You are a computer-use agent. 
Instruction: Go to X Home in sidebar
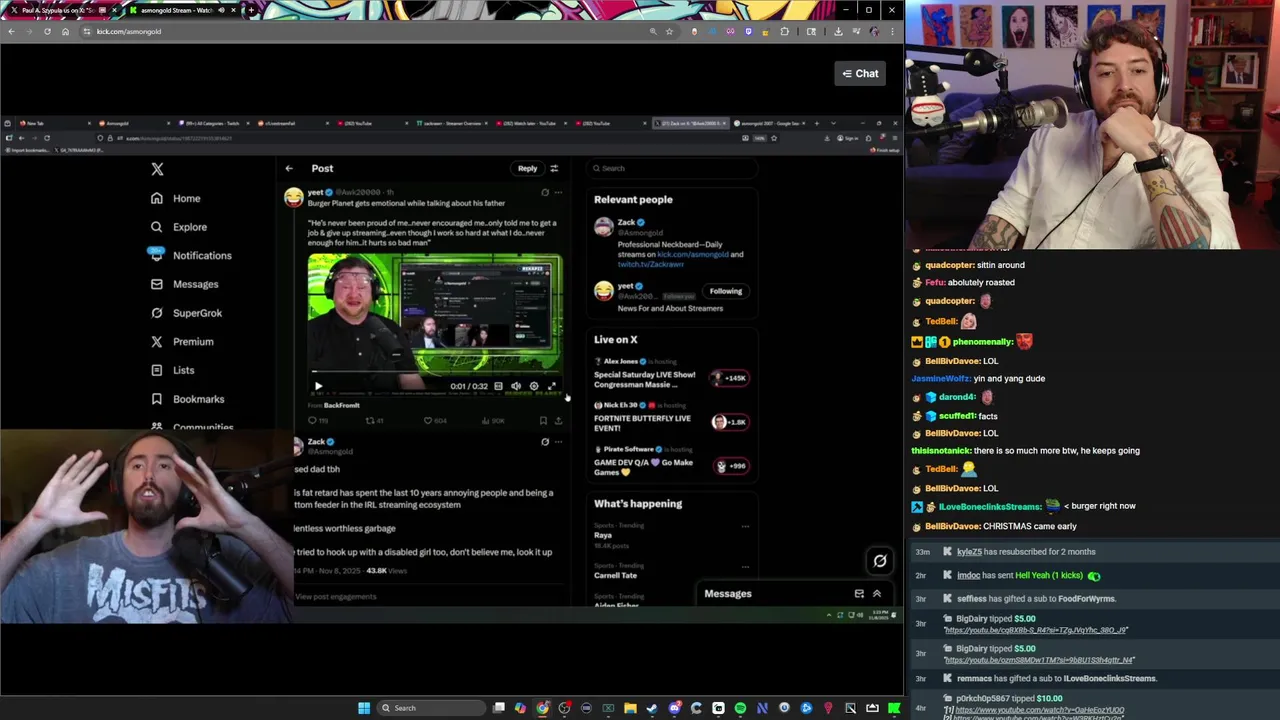coord(176,198)
